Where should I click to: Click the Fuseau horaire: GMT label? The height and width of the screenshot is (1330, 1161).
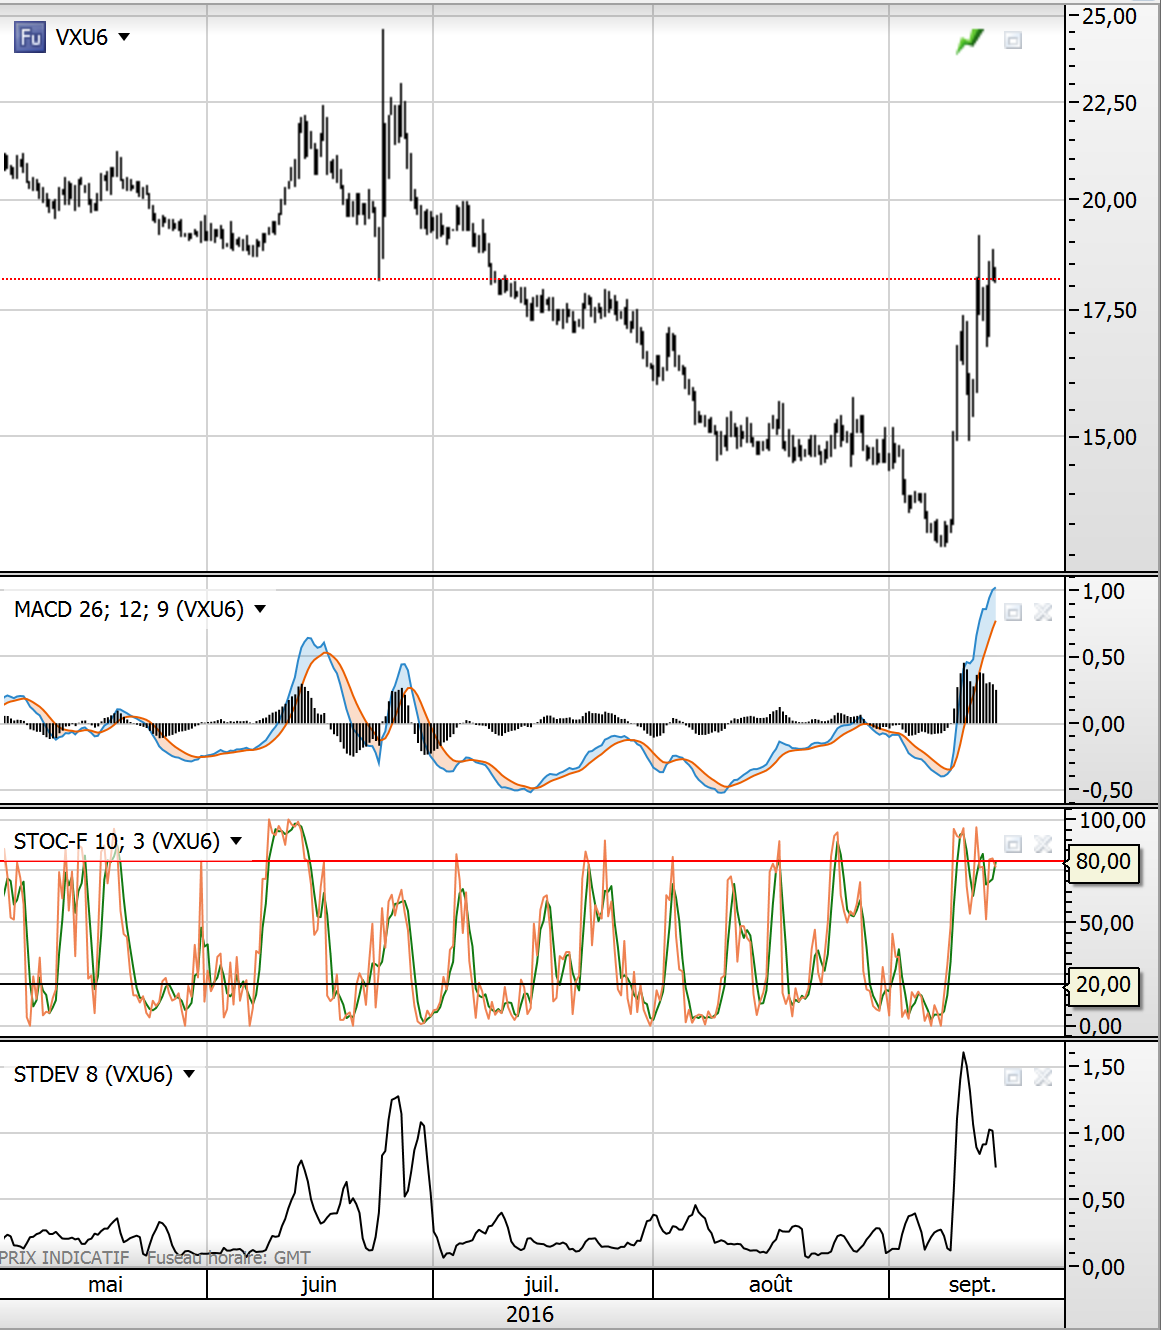point(229,1258)
